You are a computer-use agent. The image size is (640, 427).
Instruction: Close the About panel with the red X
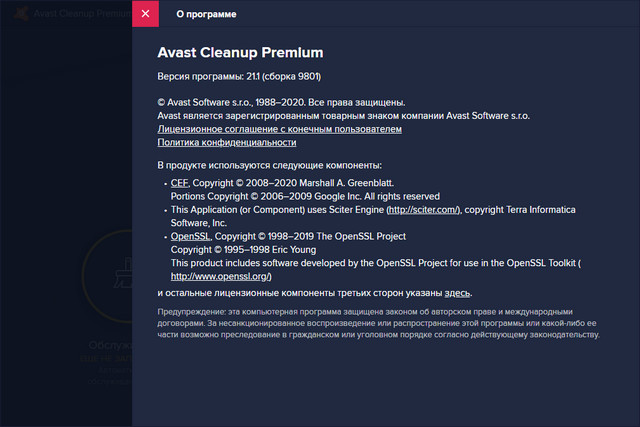[146, 14]
